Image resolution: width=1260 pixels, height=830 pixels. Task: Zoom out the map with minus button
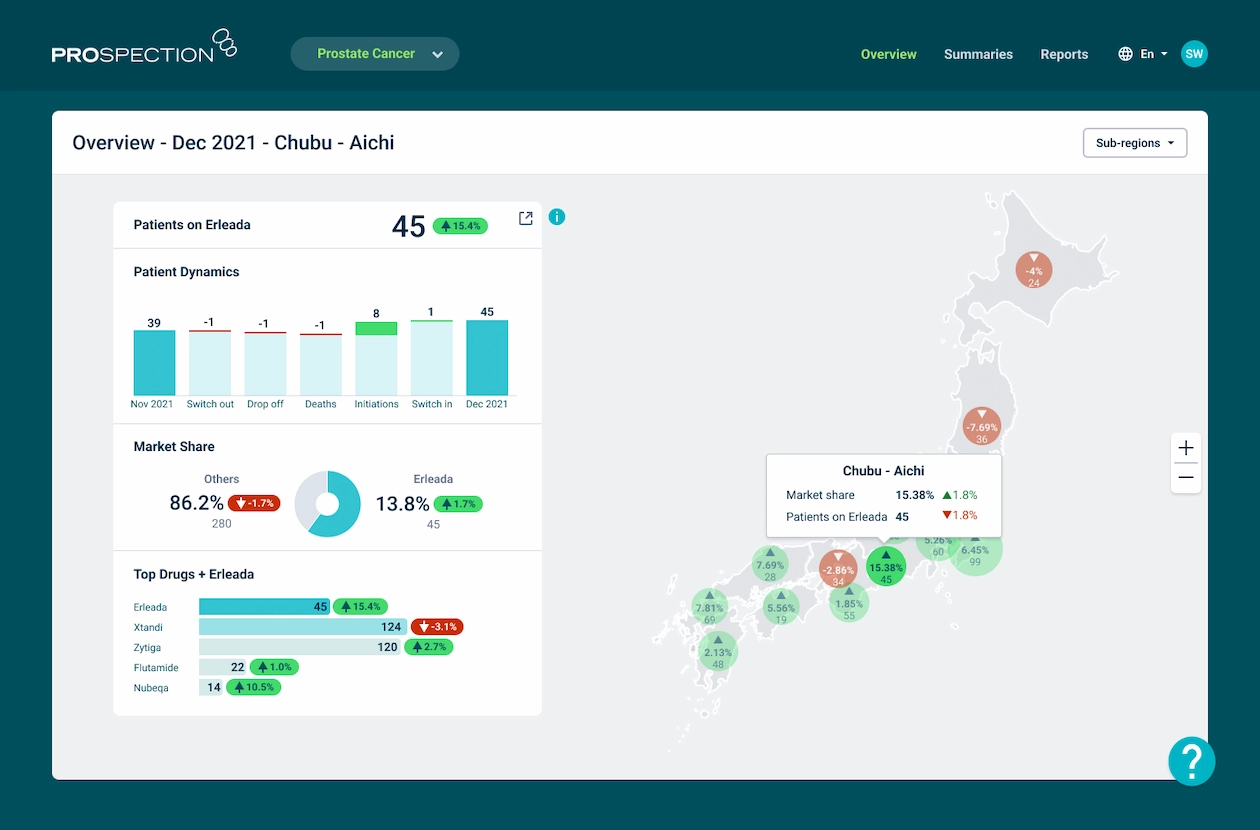1186,478
